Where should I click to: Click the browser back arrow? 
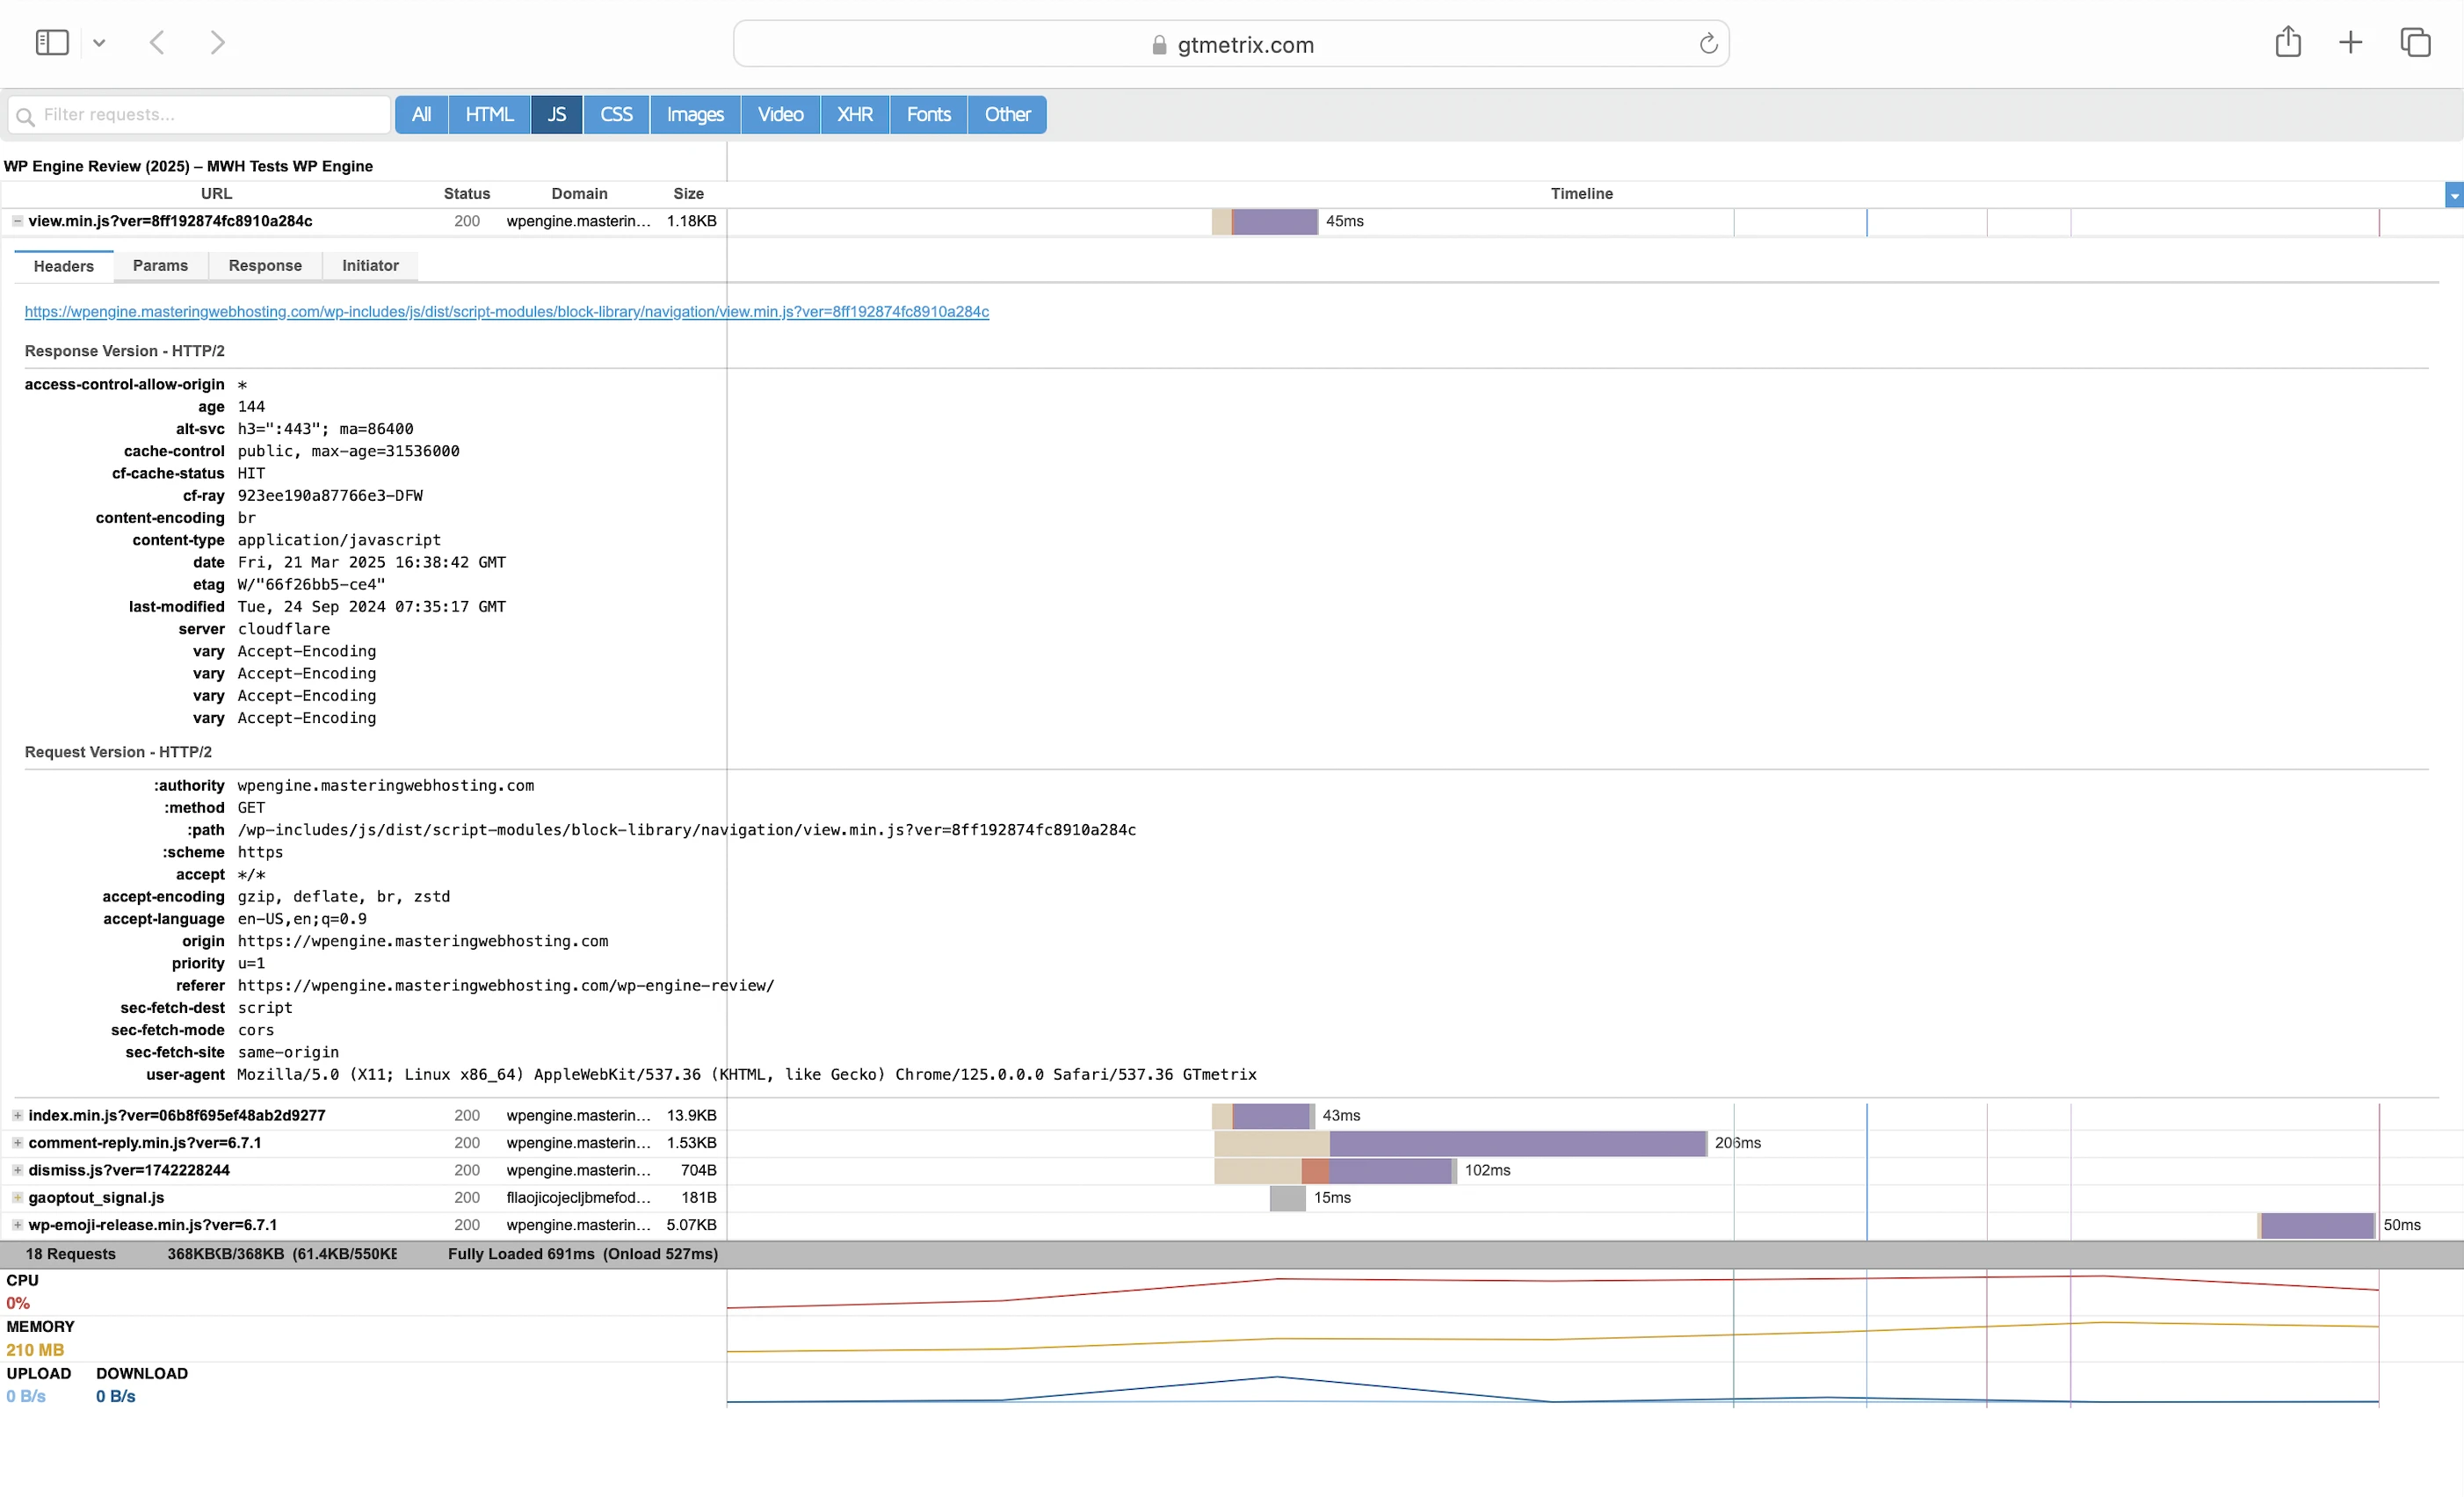tap(157, 43)
